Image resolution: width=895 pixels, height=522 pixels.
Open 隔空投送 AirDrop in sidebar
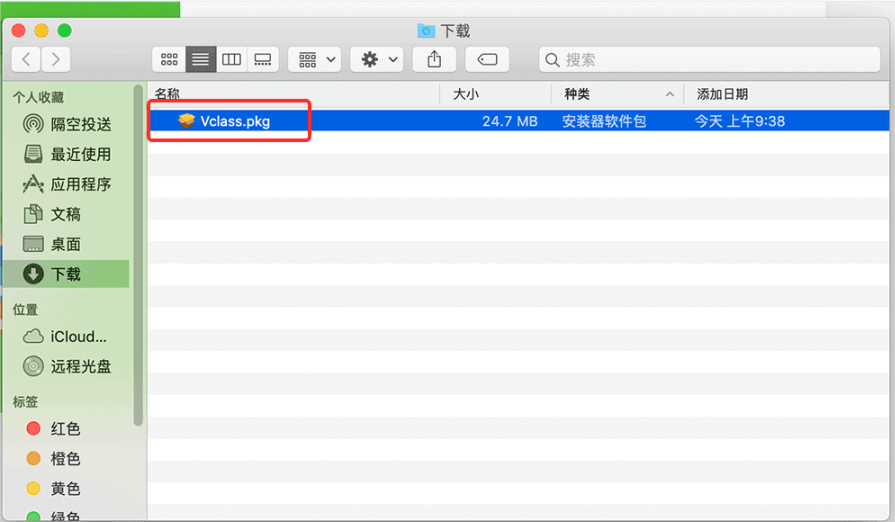point(80,124)
